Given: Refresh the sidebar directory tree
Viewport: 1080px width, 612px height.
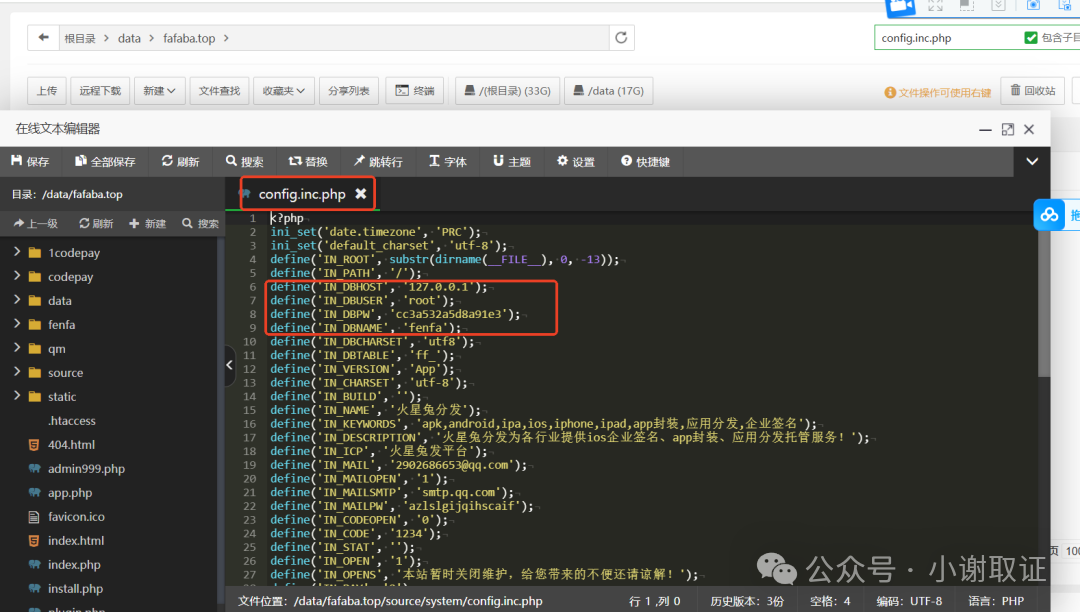Looking at the screenshot, I should 96,224.
